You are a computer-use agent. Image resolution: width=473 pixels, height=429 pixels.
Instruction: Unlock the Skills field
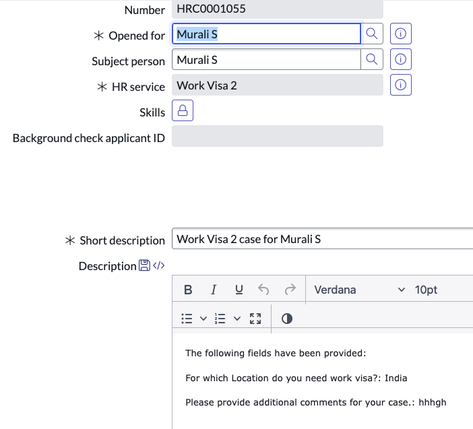coord(183,110)
